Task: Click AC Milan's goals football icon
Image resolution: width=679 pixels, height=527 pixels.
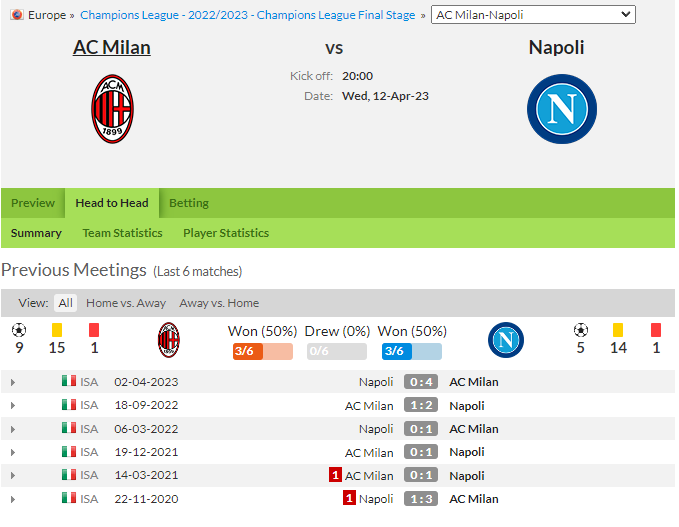Action: 19,330
